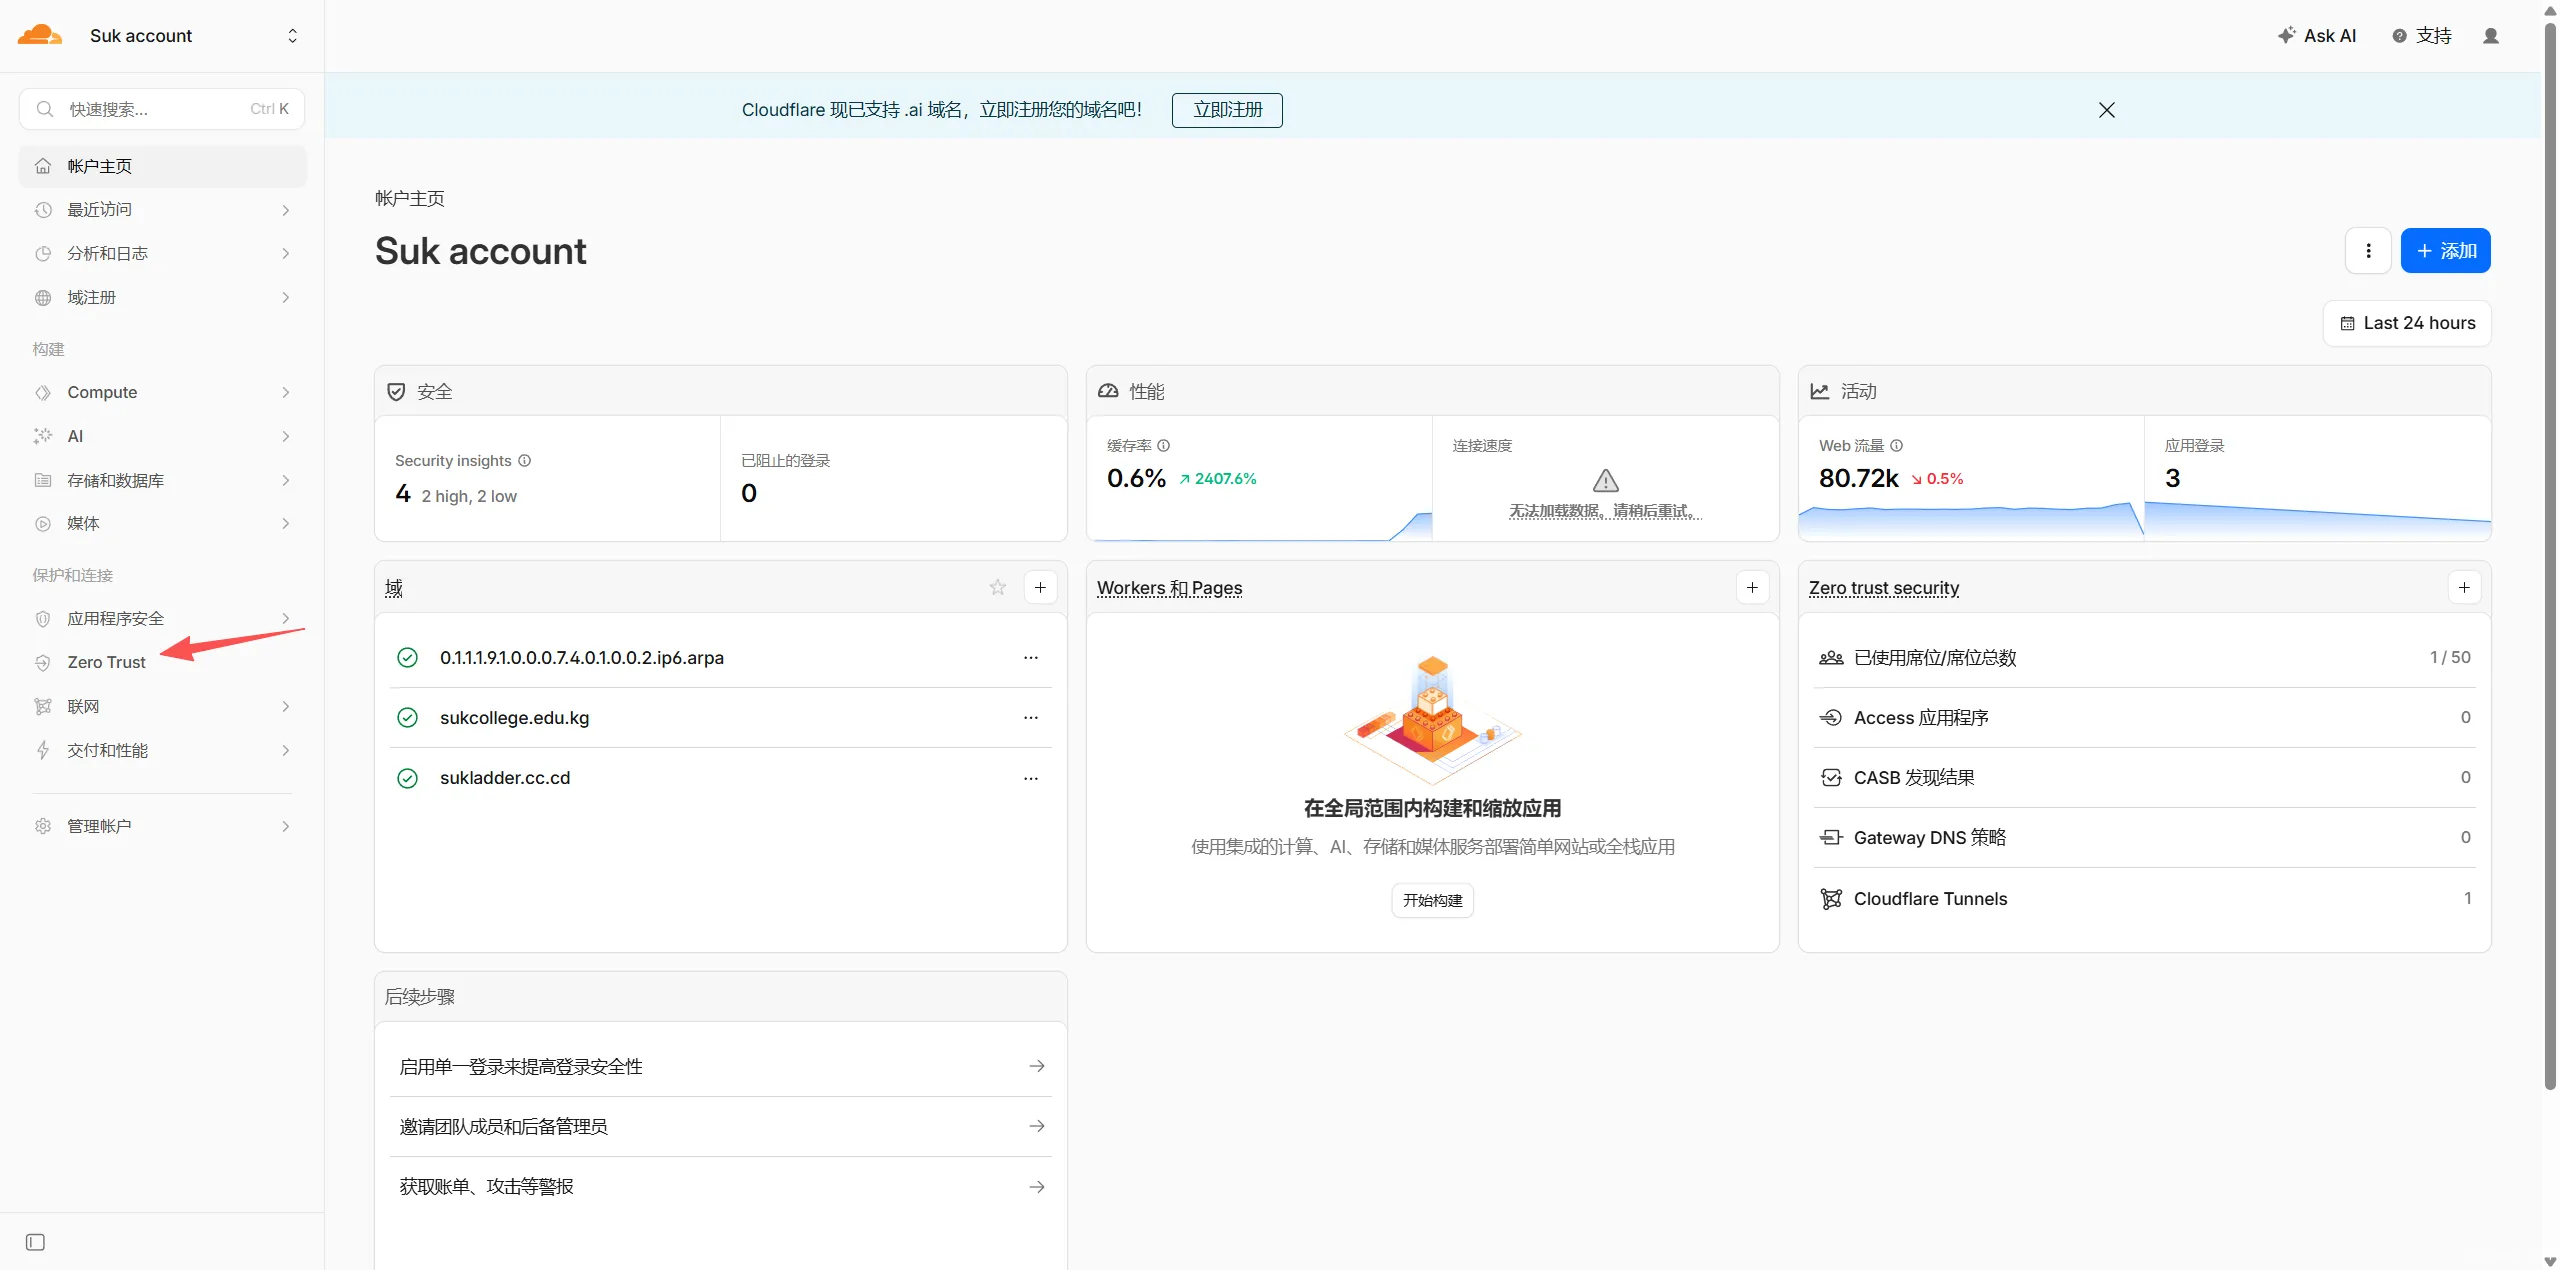Open the user profile icon

coord(2491,36)
